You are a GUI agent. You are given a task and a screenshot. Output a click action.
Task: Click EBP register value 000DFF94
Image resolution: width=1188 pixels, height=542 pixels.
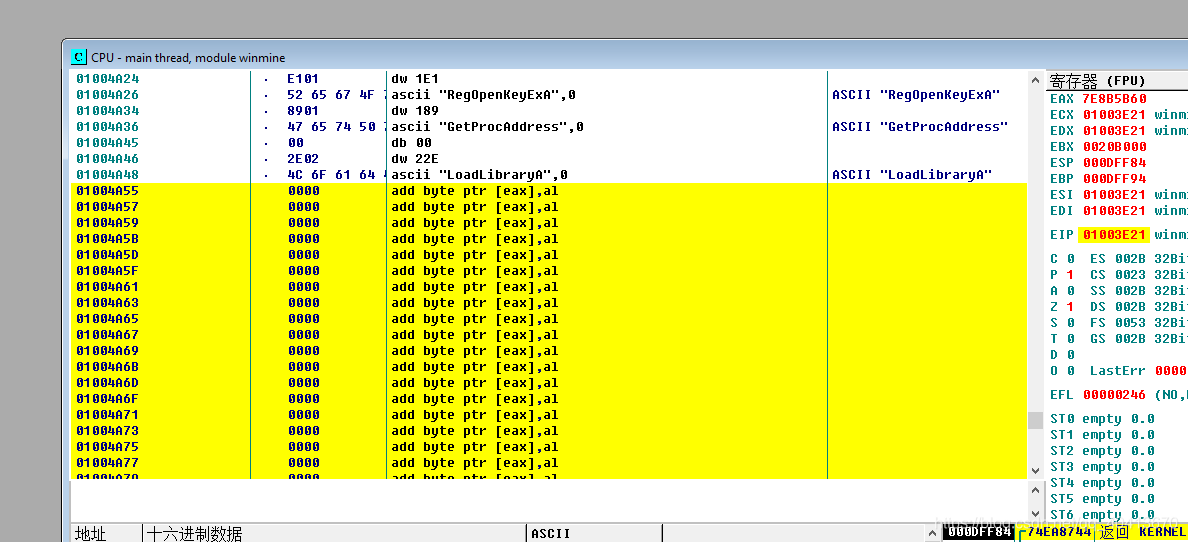click(x=1115, y=178)
